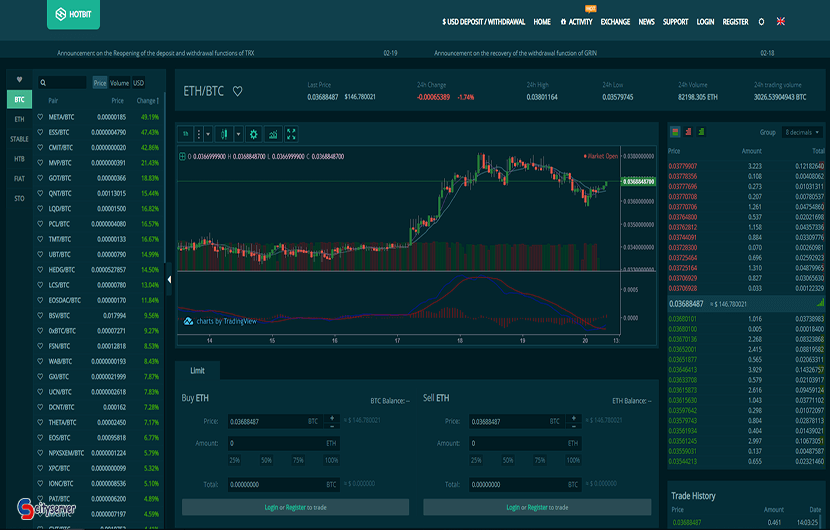Open the 8 decimals group dropdown

[802, 132]
